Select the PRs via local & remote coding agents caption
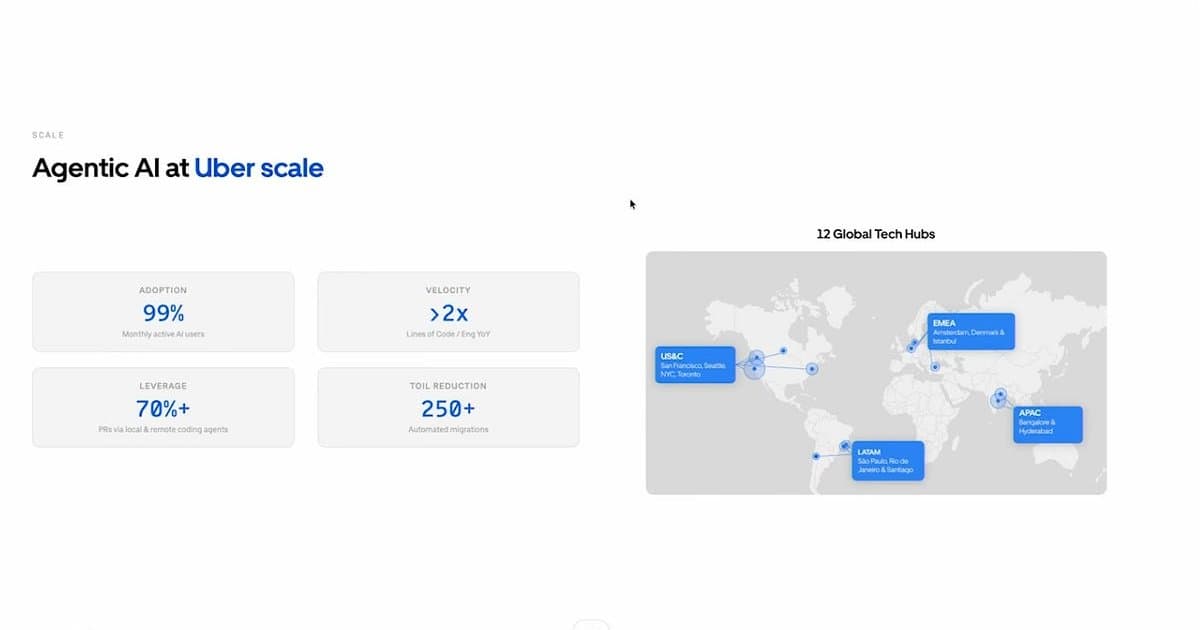 163,430
